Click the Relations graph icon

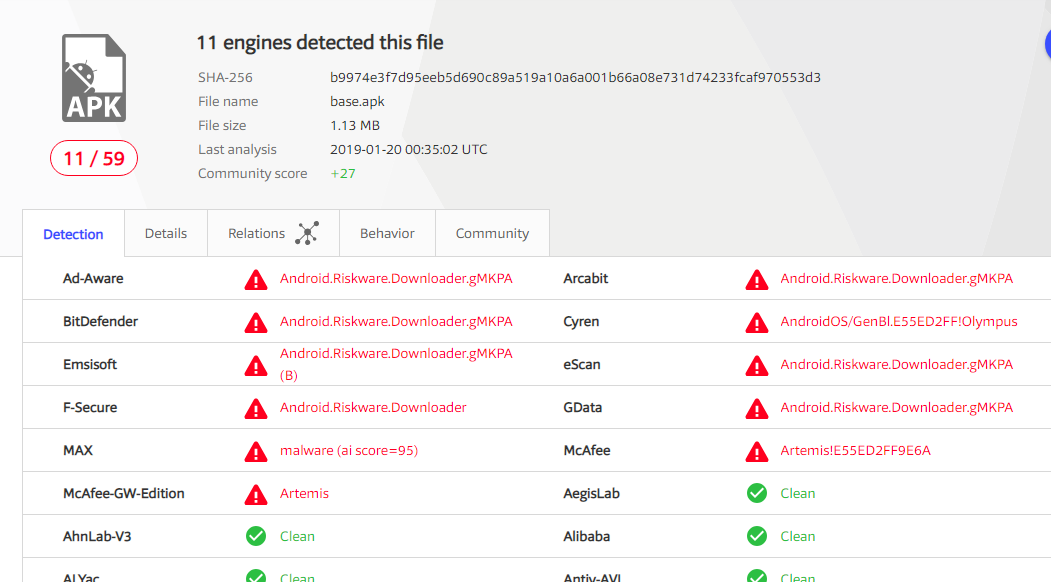[307, 233]
